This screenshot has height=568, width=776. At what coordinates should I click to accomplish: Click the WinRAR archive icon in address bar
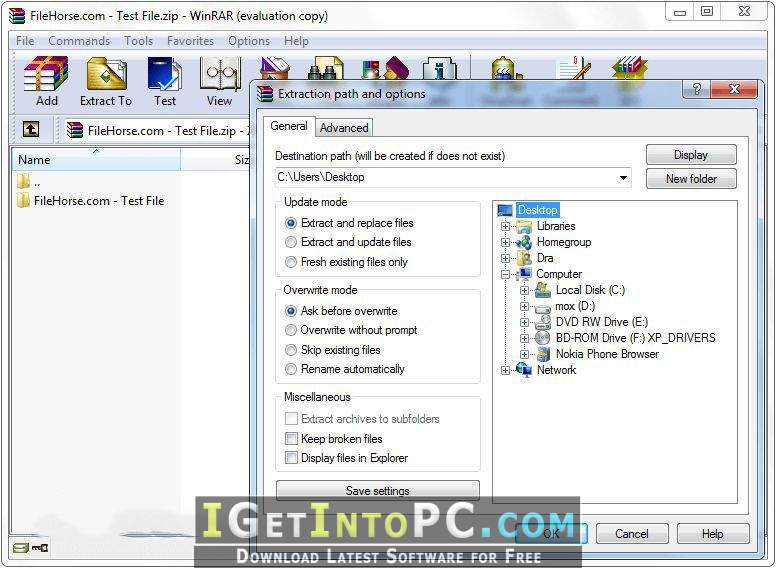pyautogui.click(x=75, y=130)
